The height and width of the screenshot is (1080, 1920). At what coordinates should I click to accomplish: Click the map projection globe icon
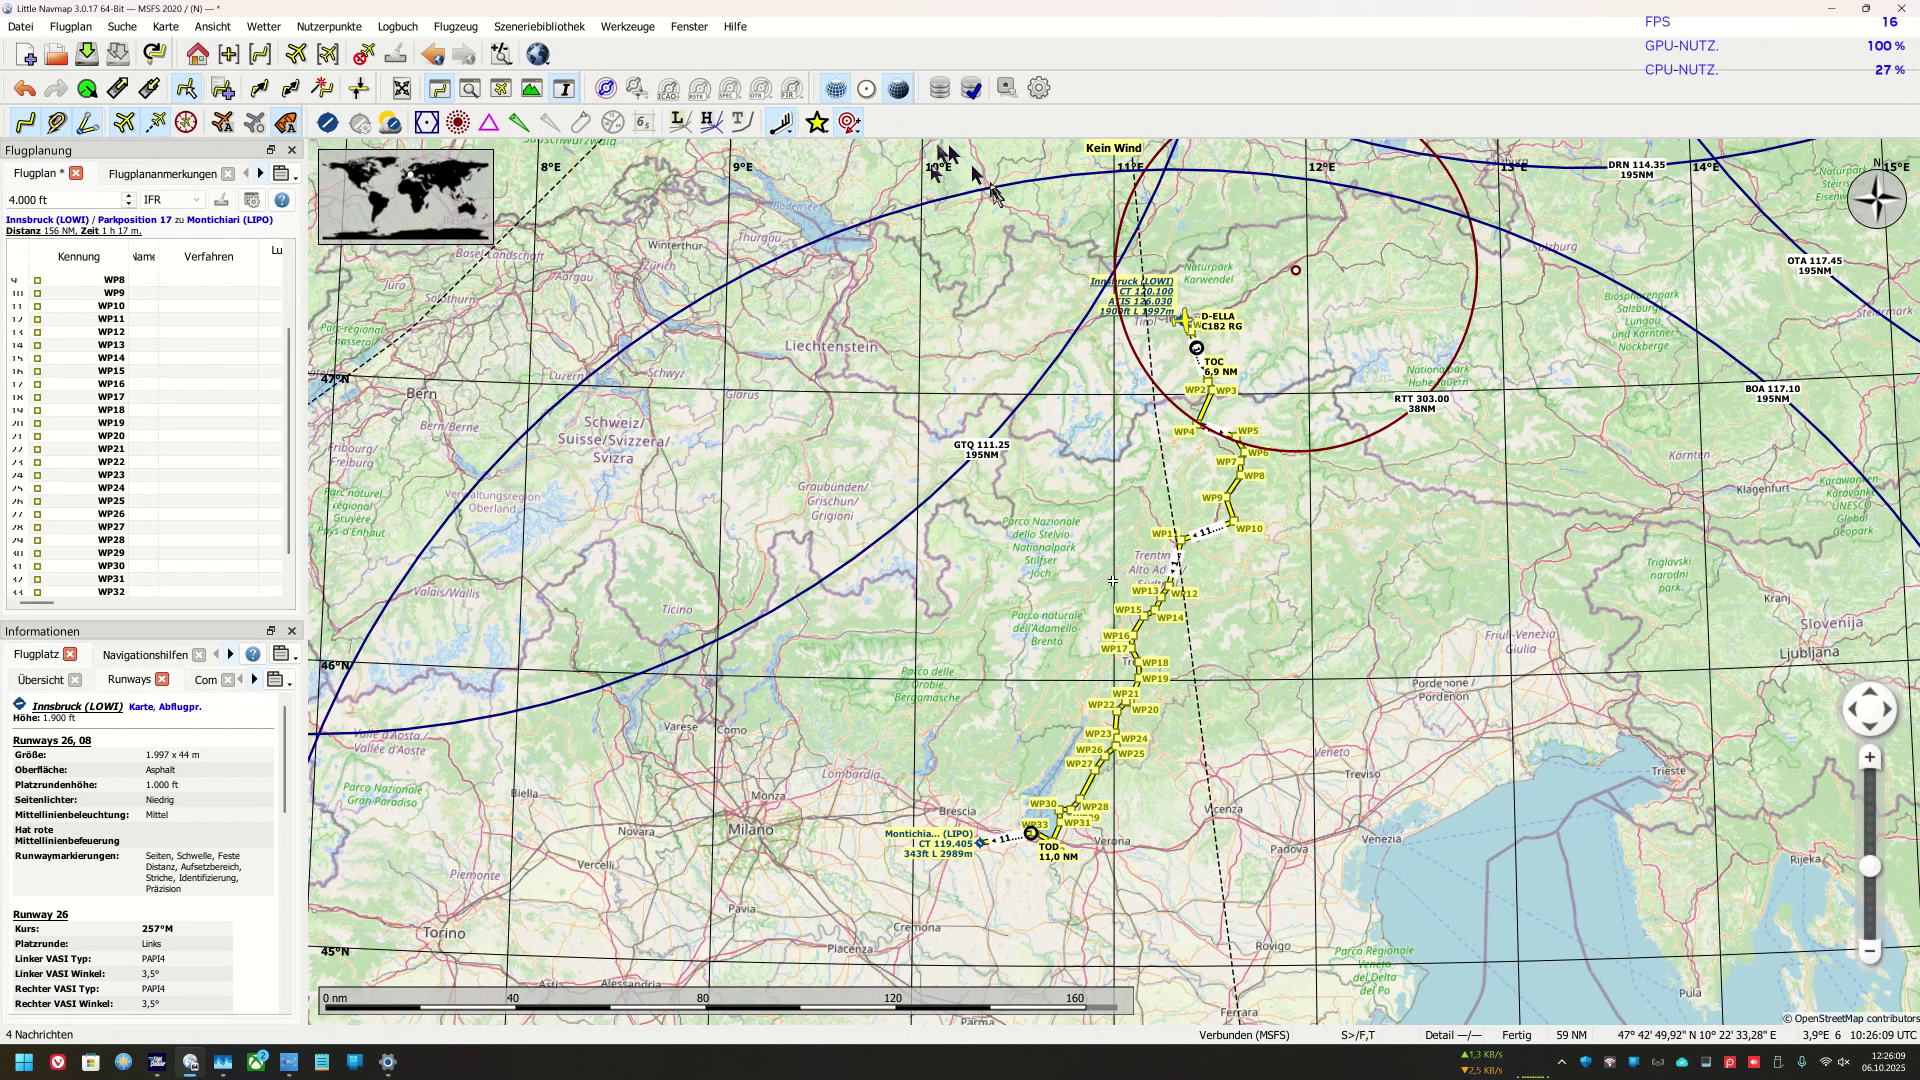pyautogui.click(x=538, y=54)
